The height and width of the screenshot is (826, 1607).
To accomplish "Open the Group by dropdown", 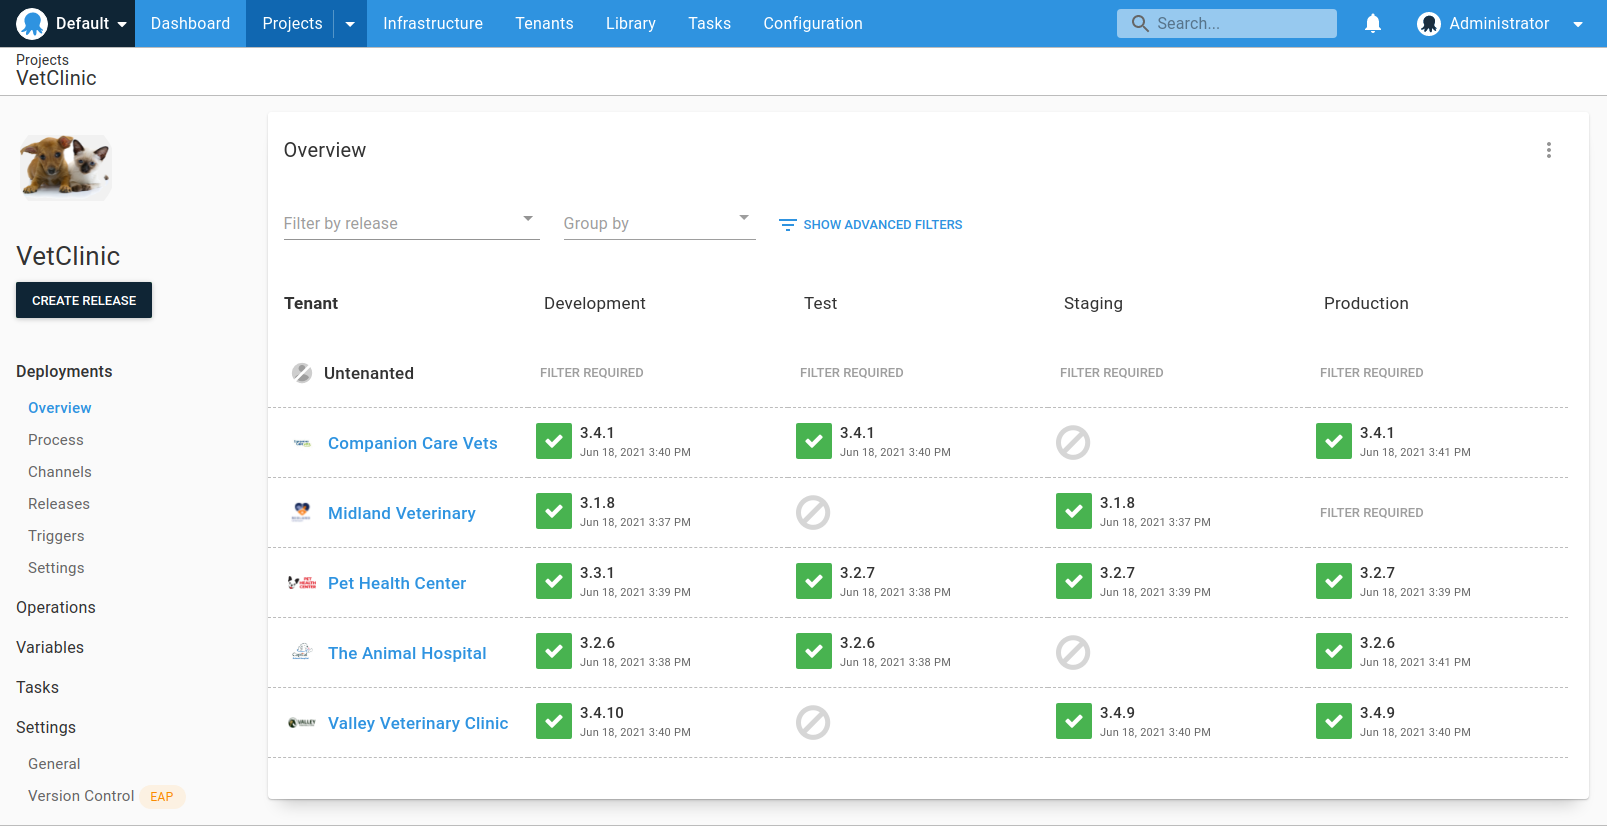I will click(659, 223).
